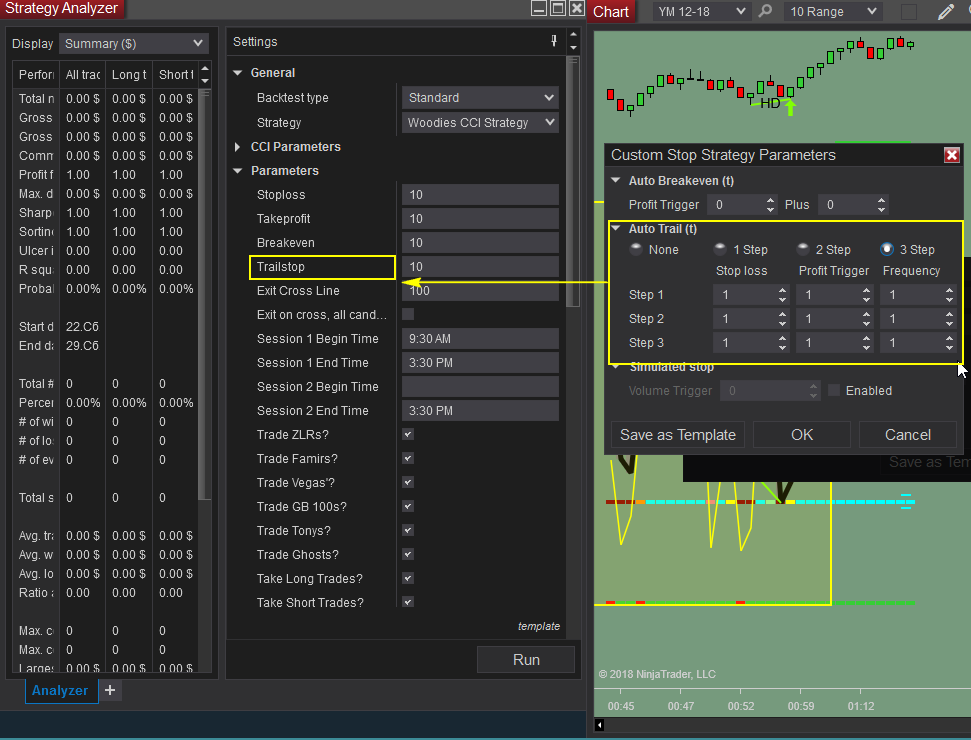Viewport: 971px width, 740px height.
Task: Toggle the Trade Ghosts checkbox
Action: (407, 554)
